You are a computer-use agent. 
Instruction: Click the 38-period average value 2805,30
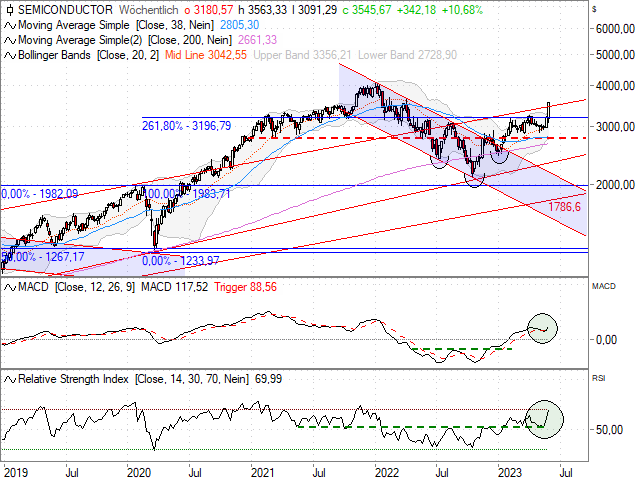pos(240,25)
